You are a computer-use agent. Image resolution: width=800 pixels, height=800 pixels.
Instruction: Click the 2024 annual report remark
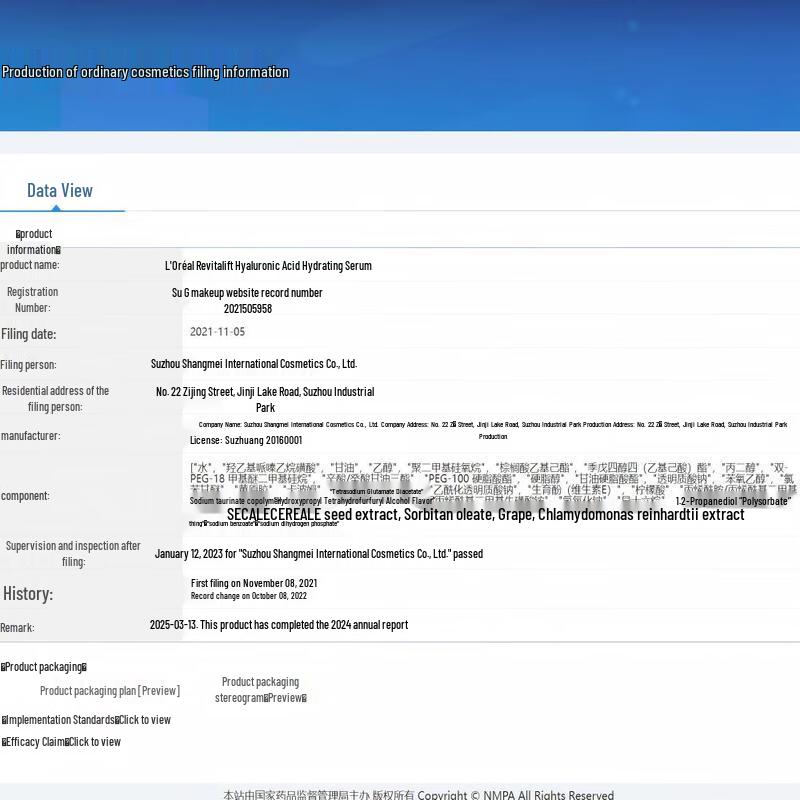pyautogui.click(x=279, y=625)
